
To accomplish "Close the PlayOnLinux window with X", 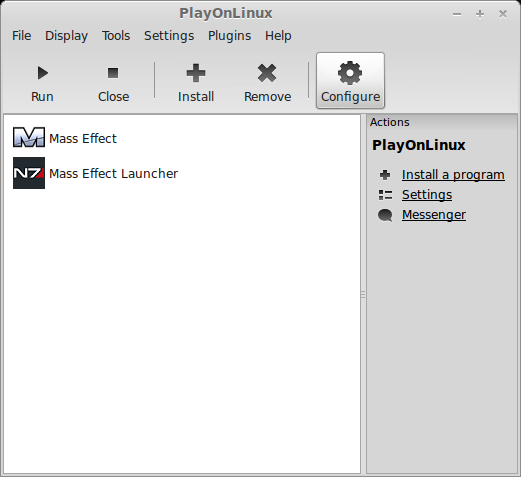I will click(503, 14).
